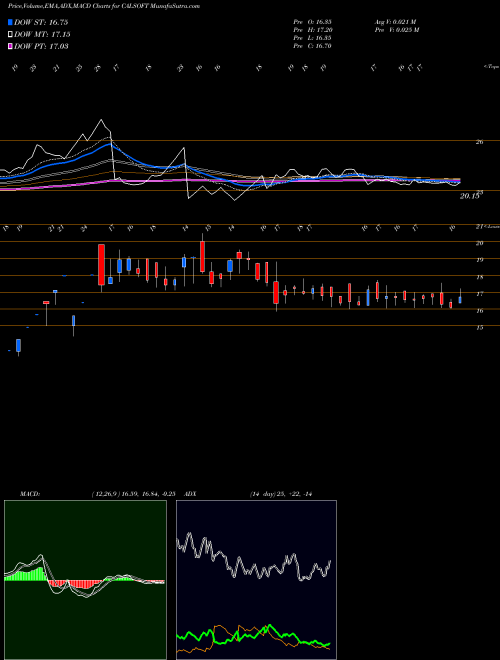Click the '(14 day) 25, -22, -14' ADX values
This screenshot has height=660, width=500.
coord(281,494)
